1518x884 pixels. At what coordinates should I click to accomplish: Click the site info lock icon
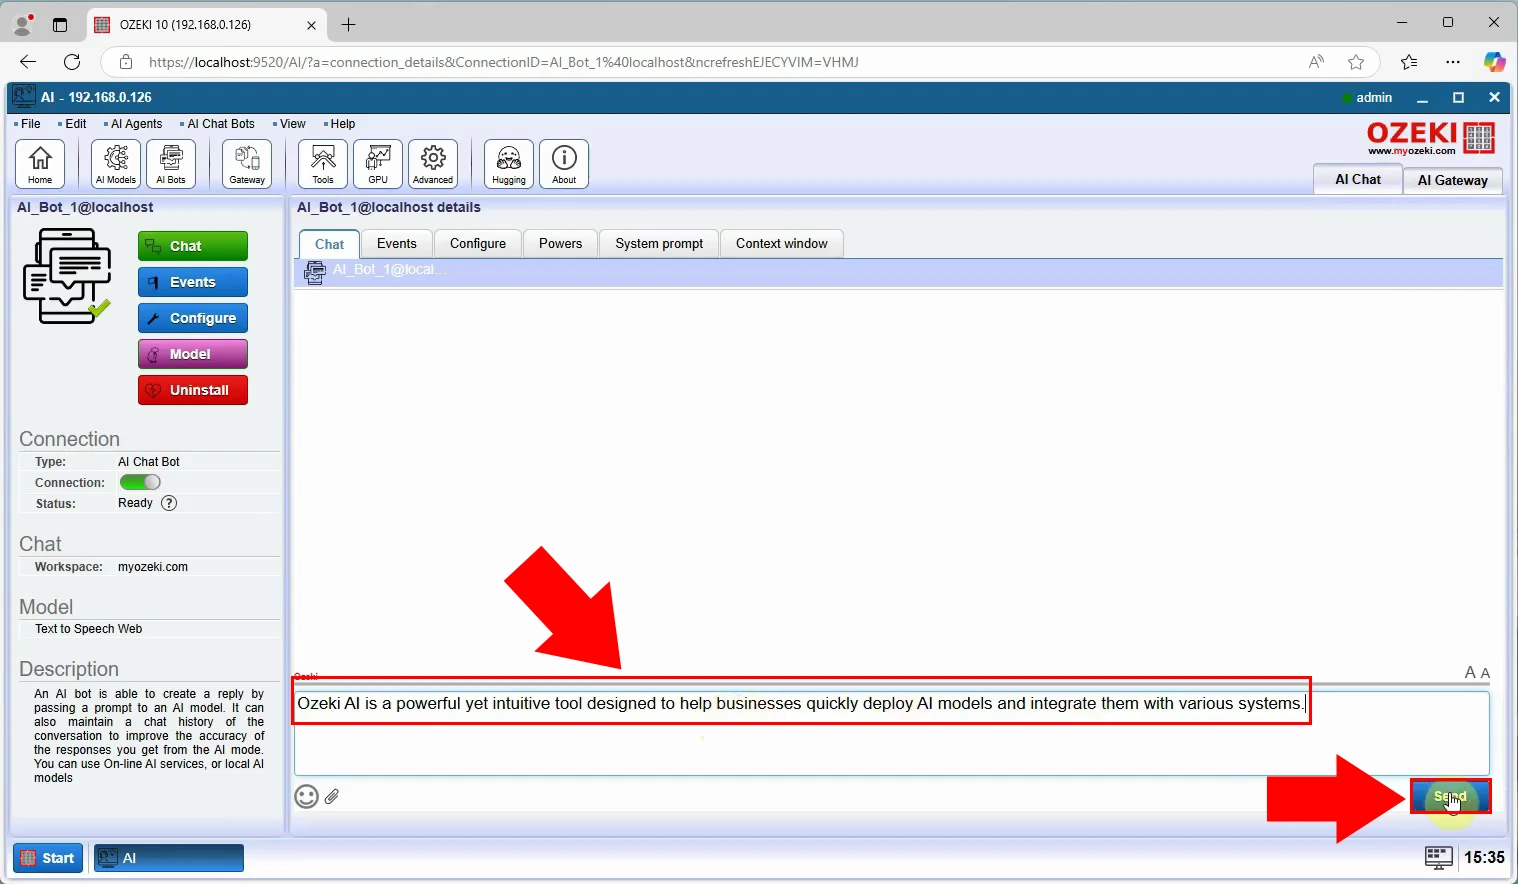126,62
